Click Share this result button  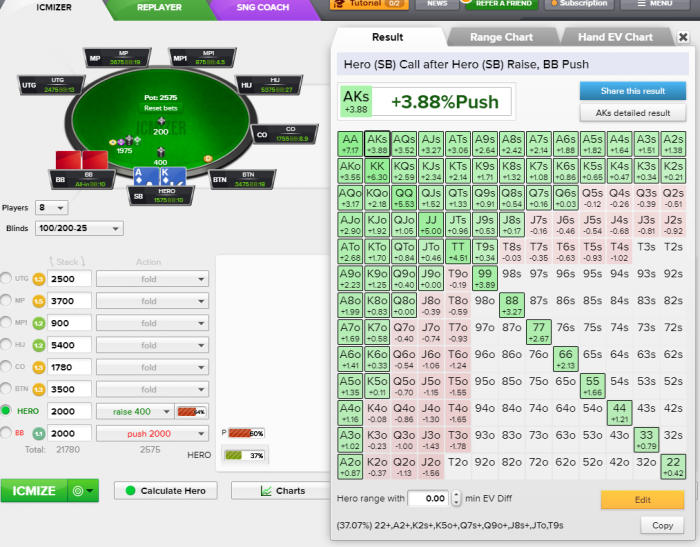pyautogui.click(x=633, y=91)
